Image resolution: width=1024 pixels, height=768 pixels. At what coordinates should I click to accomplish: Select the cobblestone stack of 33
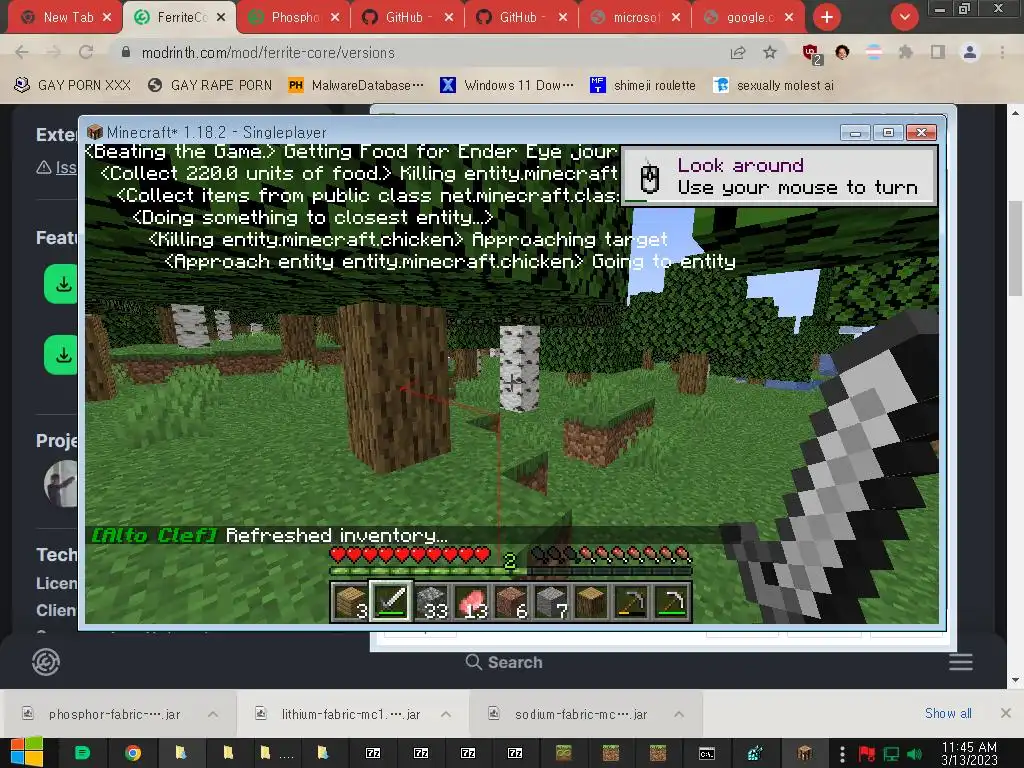(431, 601)
